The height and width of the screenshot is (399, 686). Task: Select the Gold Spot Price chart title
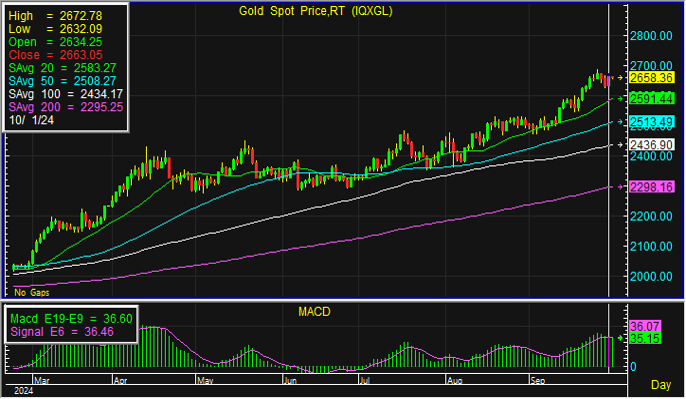(315, 11)
